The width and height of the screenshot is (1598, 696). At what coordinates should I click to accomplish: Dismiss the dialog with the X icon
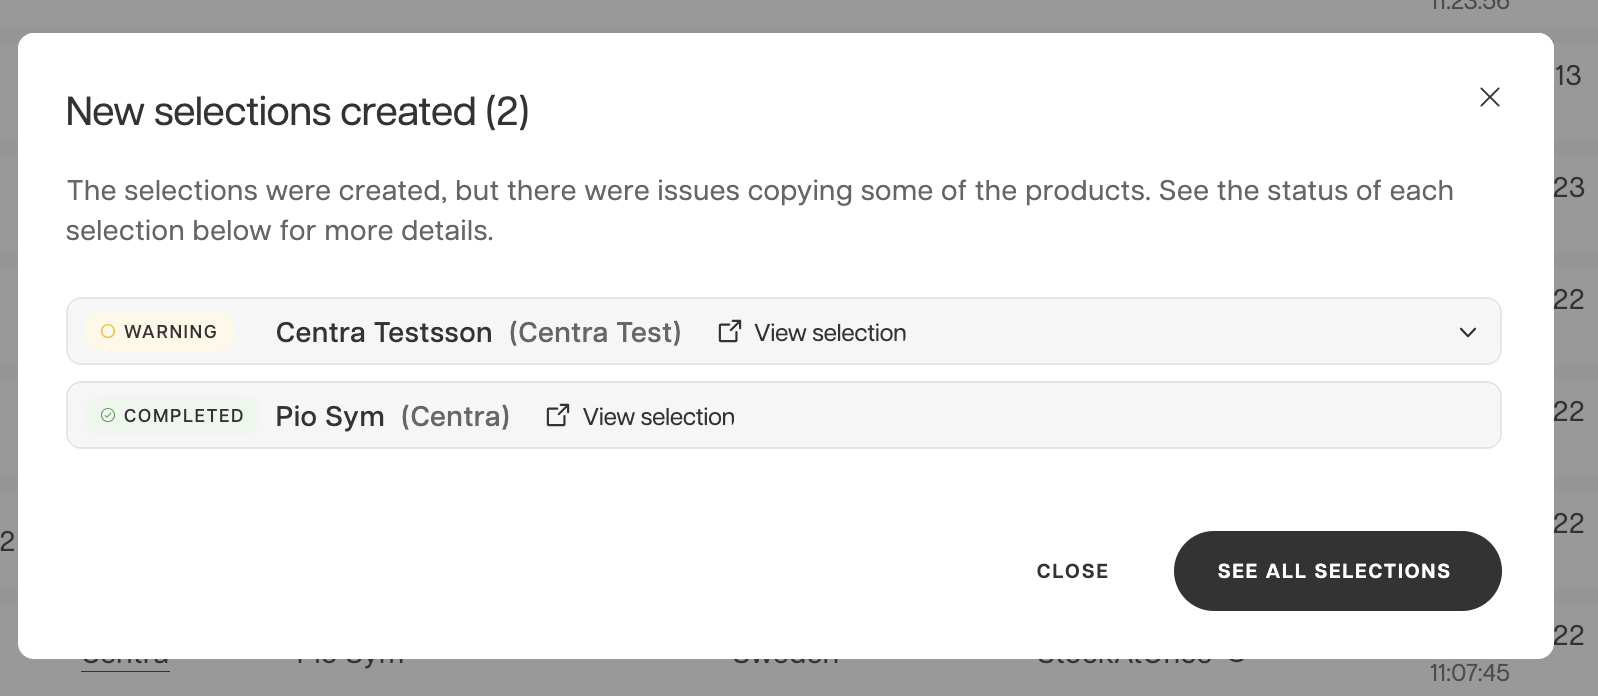(x=1489, y=97)
